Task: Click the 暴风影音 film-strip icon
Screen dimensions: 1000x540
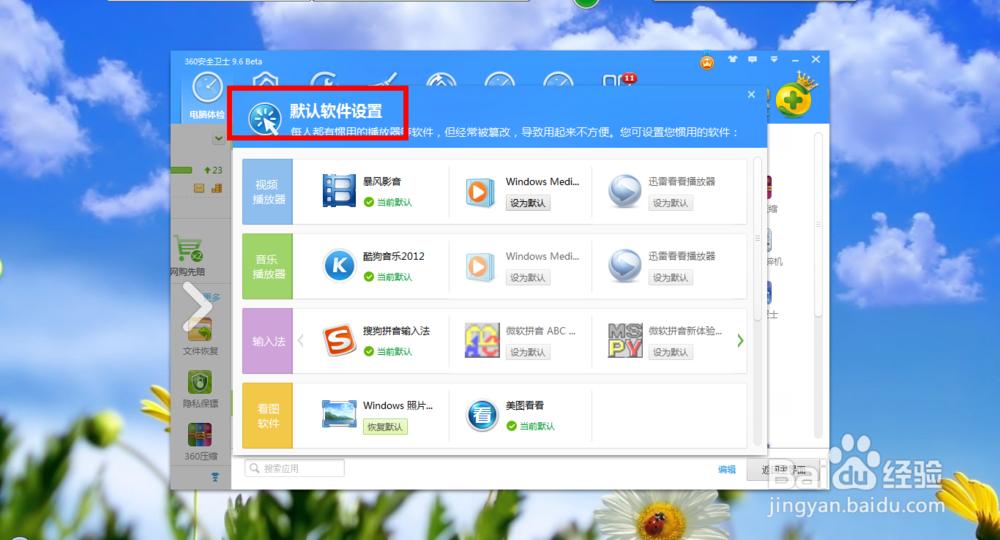Action: coord(339,191)
